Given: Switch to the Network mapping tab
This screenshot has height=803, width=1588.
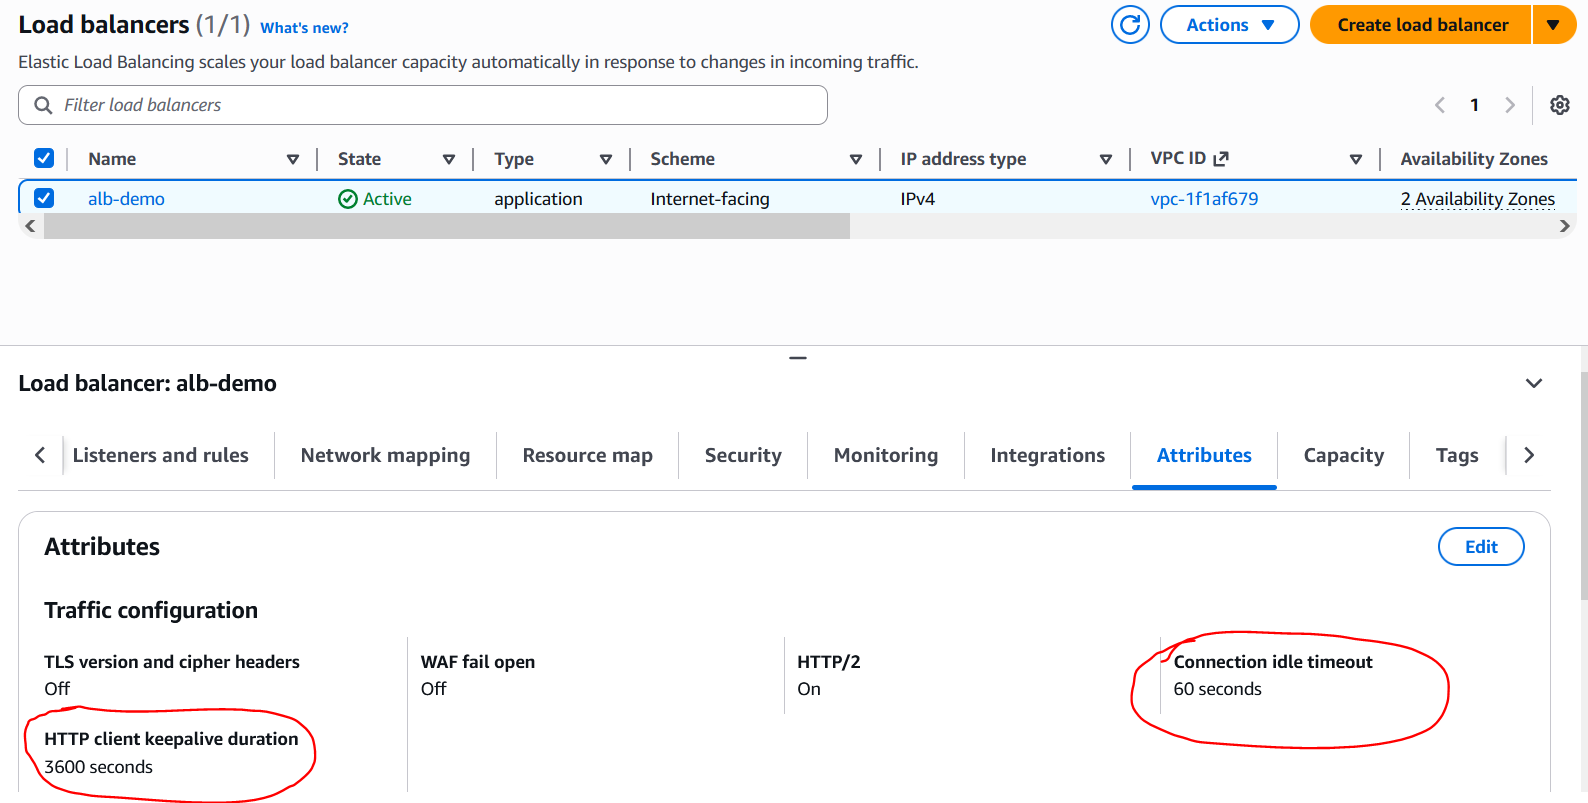Looking at the screenshot, I should 385,455.
